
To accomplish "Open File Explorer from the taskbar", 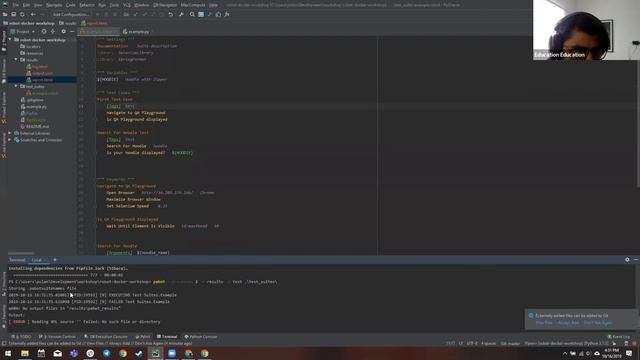I will click(25, 353).
